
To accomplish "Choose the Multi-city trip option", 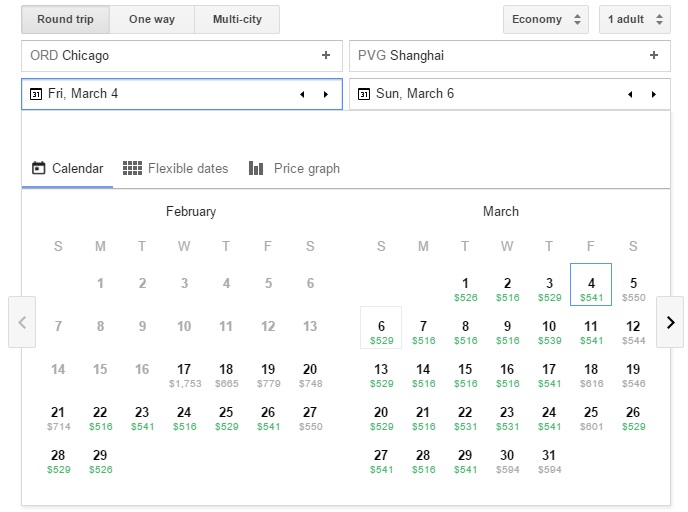I will click(237, 20).
